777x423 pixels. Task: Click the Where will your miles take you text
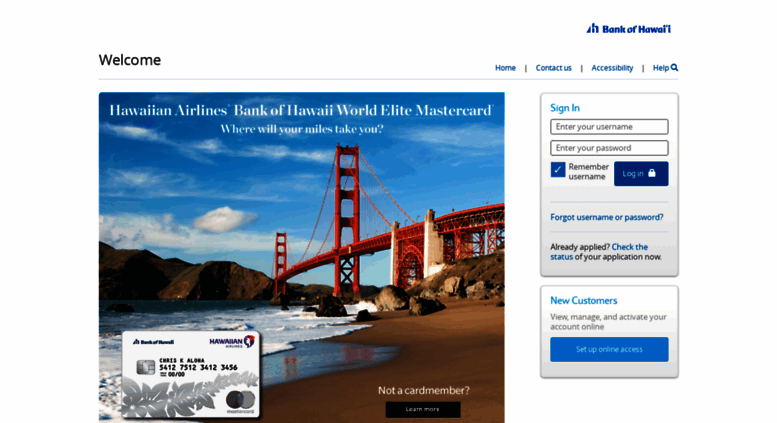pos(302,129)
